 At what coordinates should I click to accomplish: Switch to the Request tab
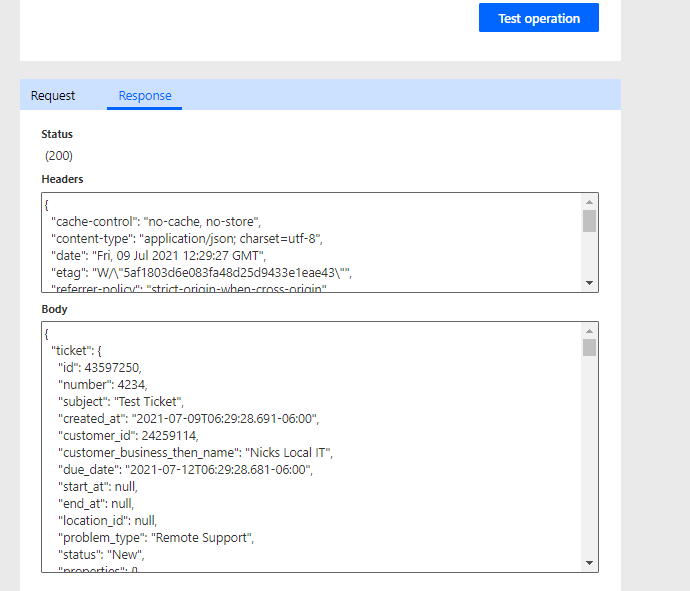[x=53, y=96]
